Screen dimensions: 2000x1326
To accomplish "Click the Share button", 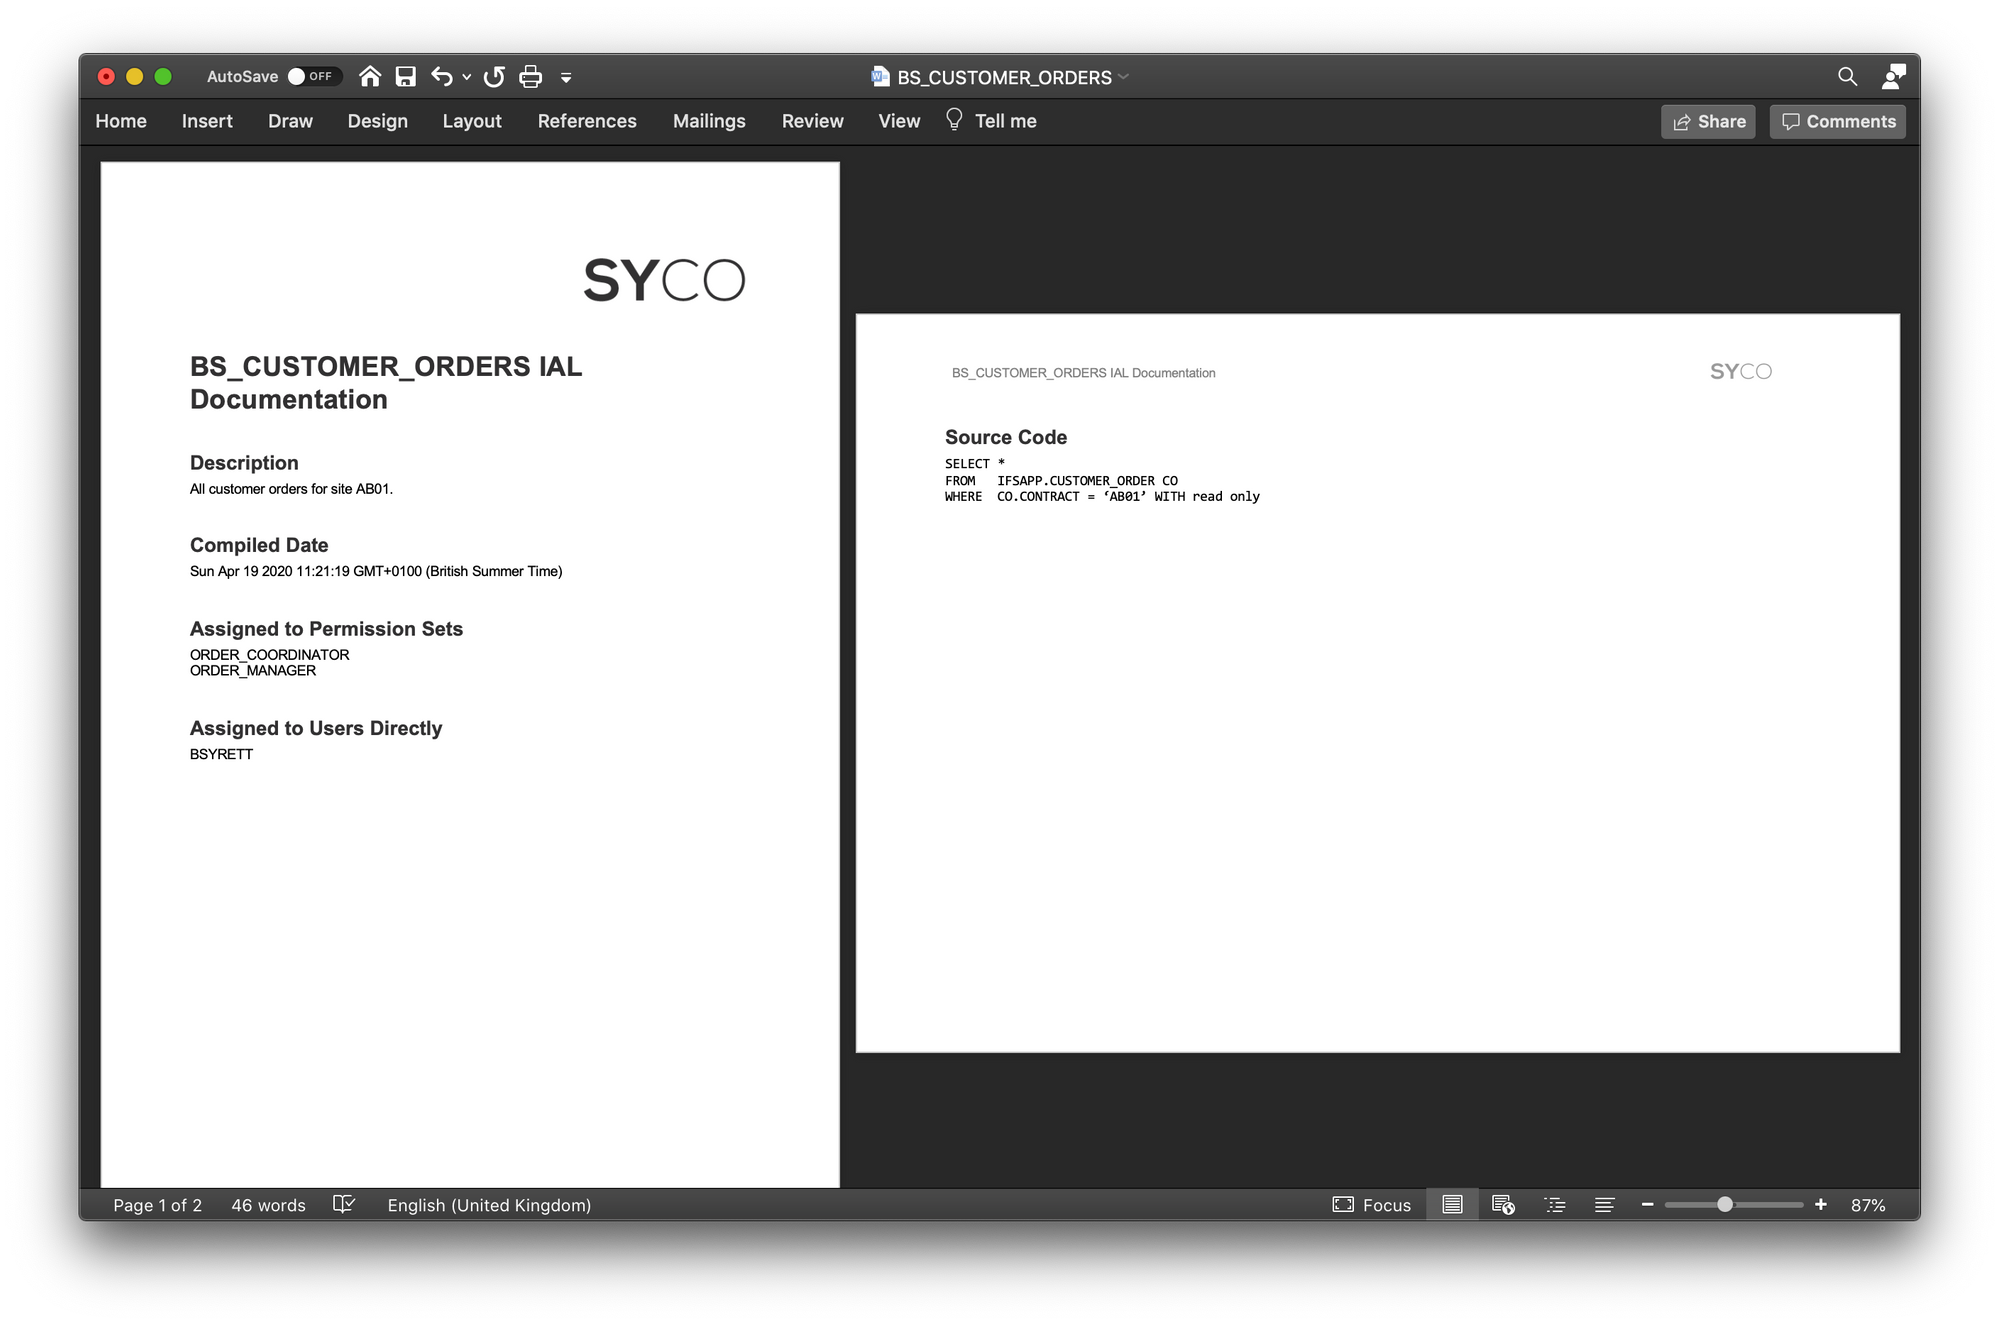I will click(1708, 122).
